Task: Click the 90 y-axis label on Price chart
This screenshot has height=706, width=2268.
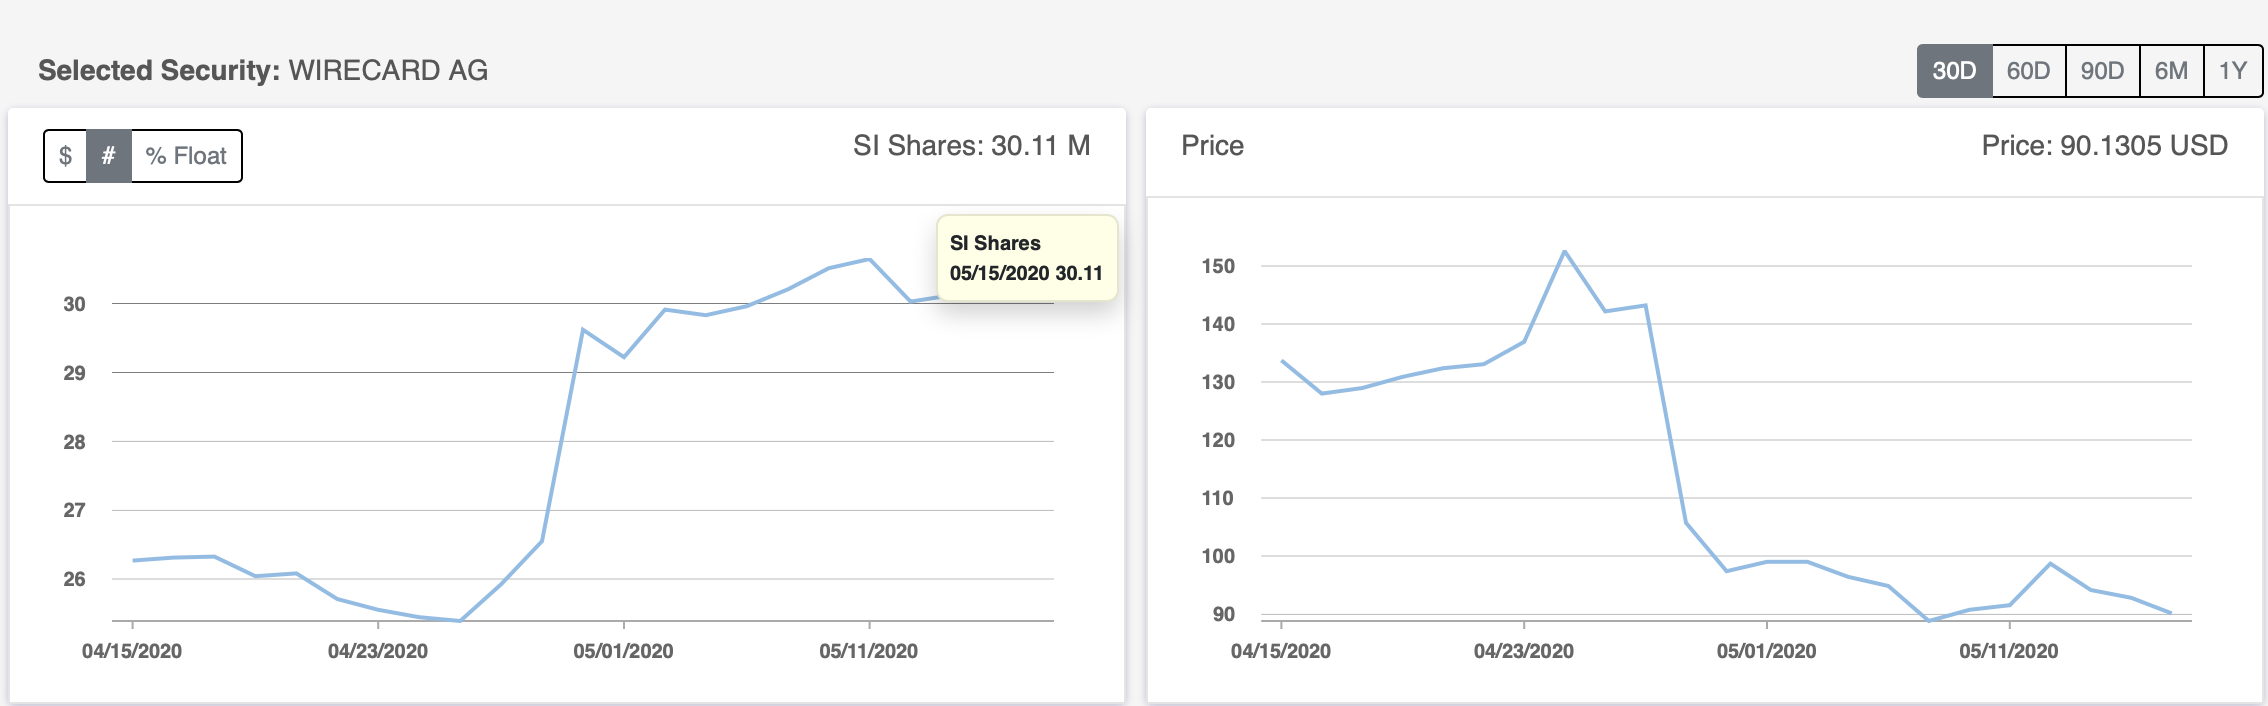Action: pos(1224,614)
